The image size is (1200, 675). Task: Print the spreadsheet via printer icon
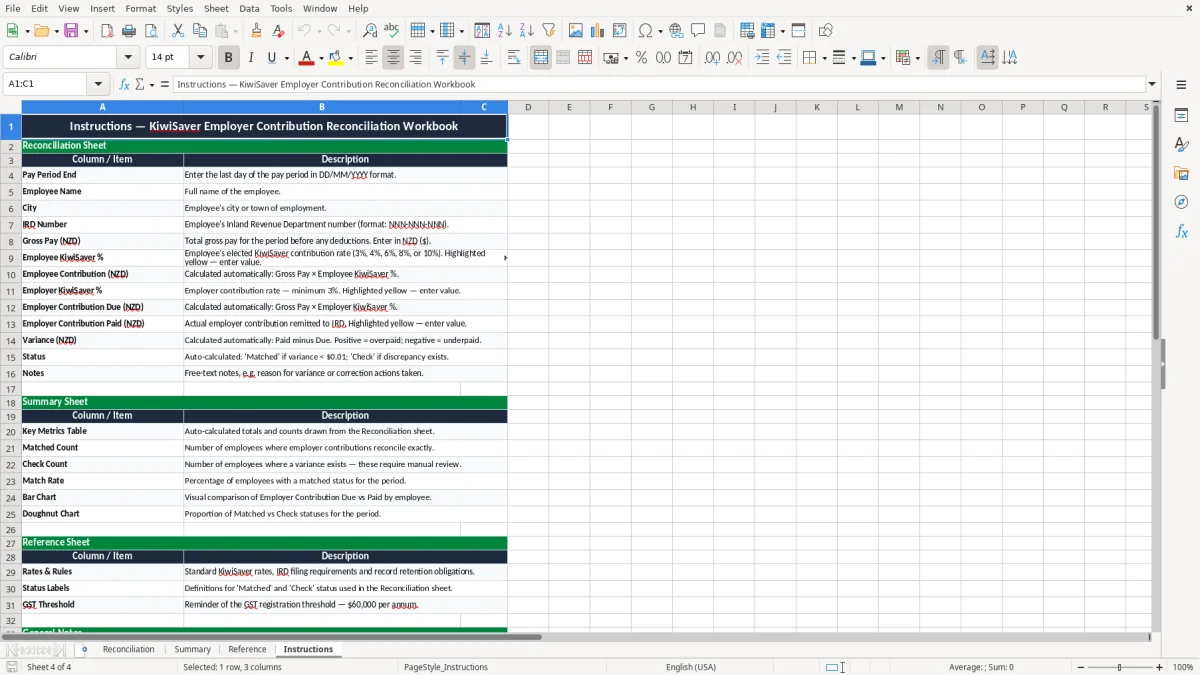tap(129, 31)
